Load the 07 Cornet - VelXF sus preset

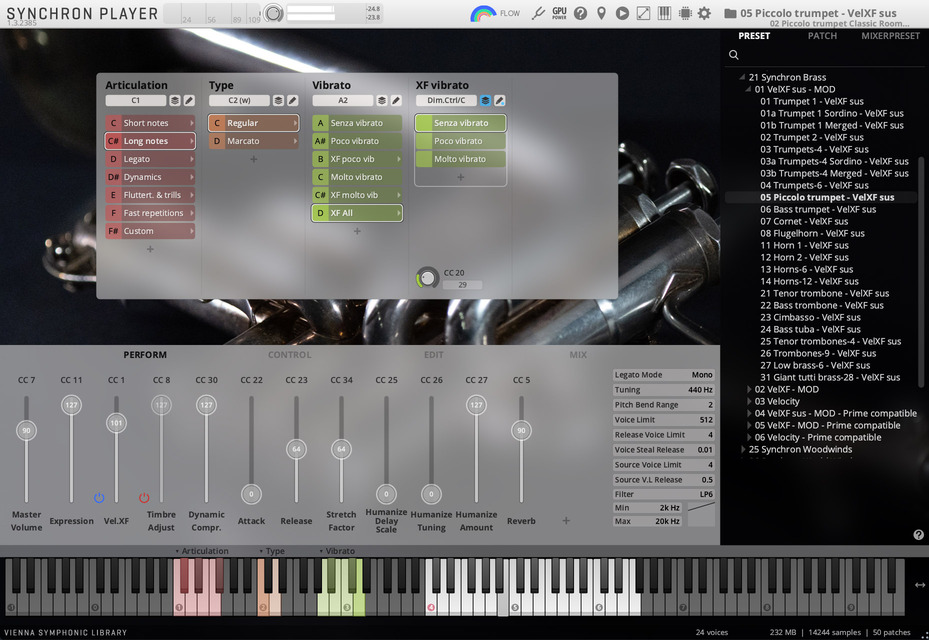tap(804, 222)
